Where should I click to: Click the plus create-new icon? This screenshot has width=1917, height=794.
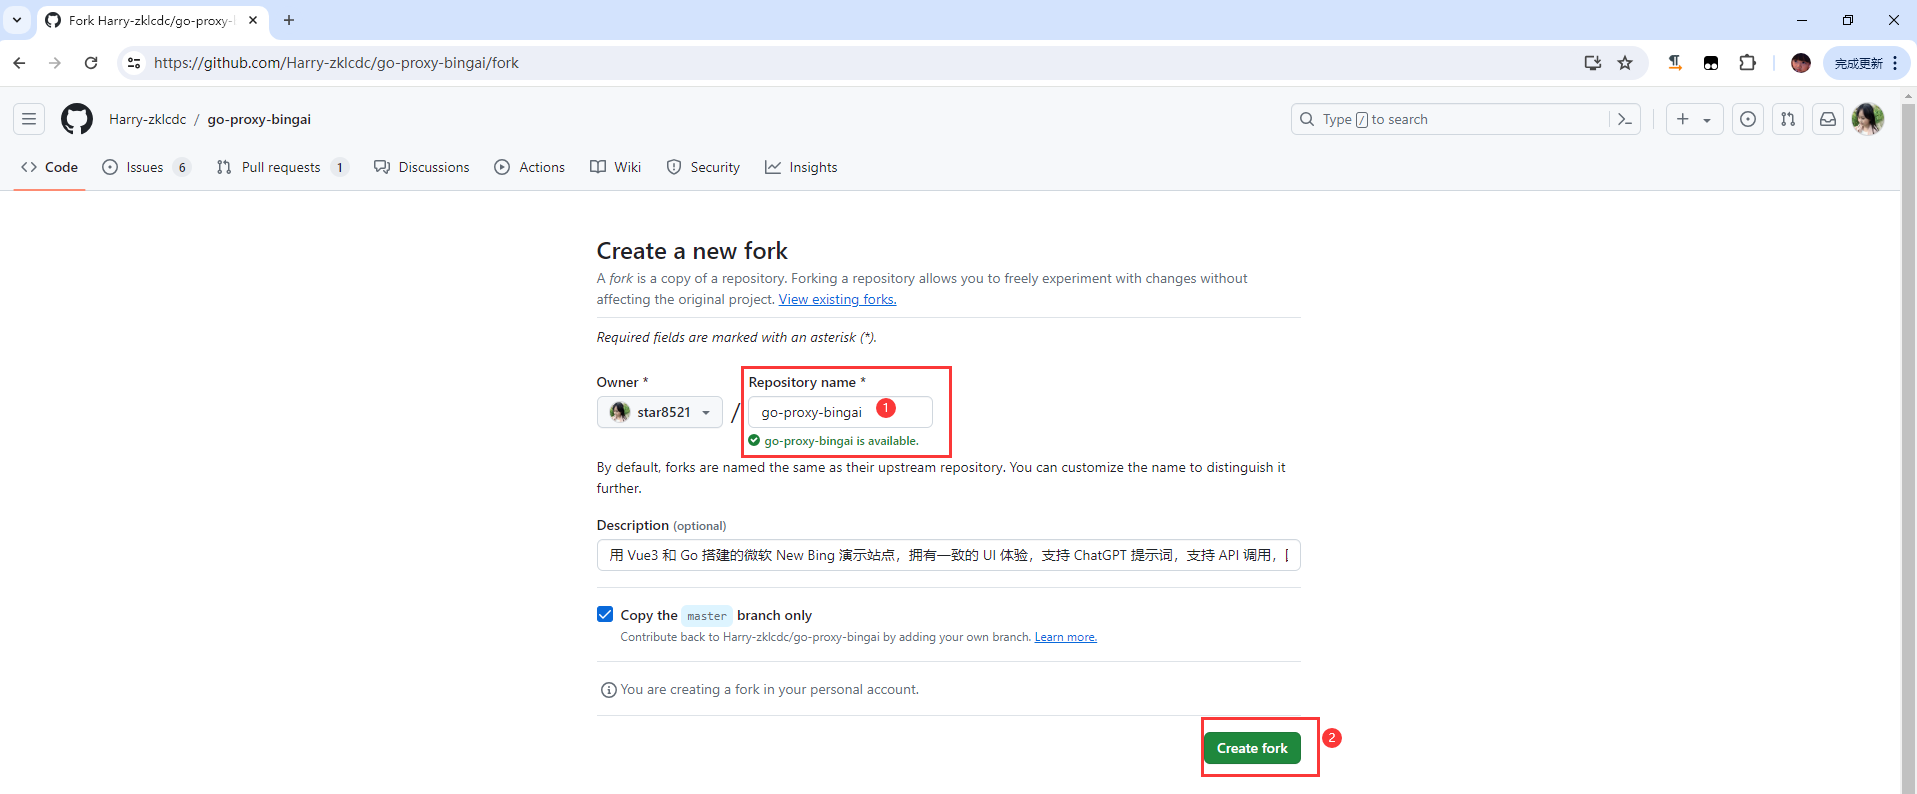pyautogui.click(x=1683, y=119)
